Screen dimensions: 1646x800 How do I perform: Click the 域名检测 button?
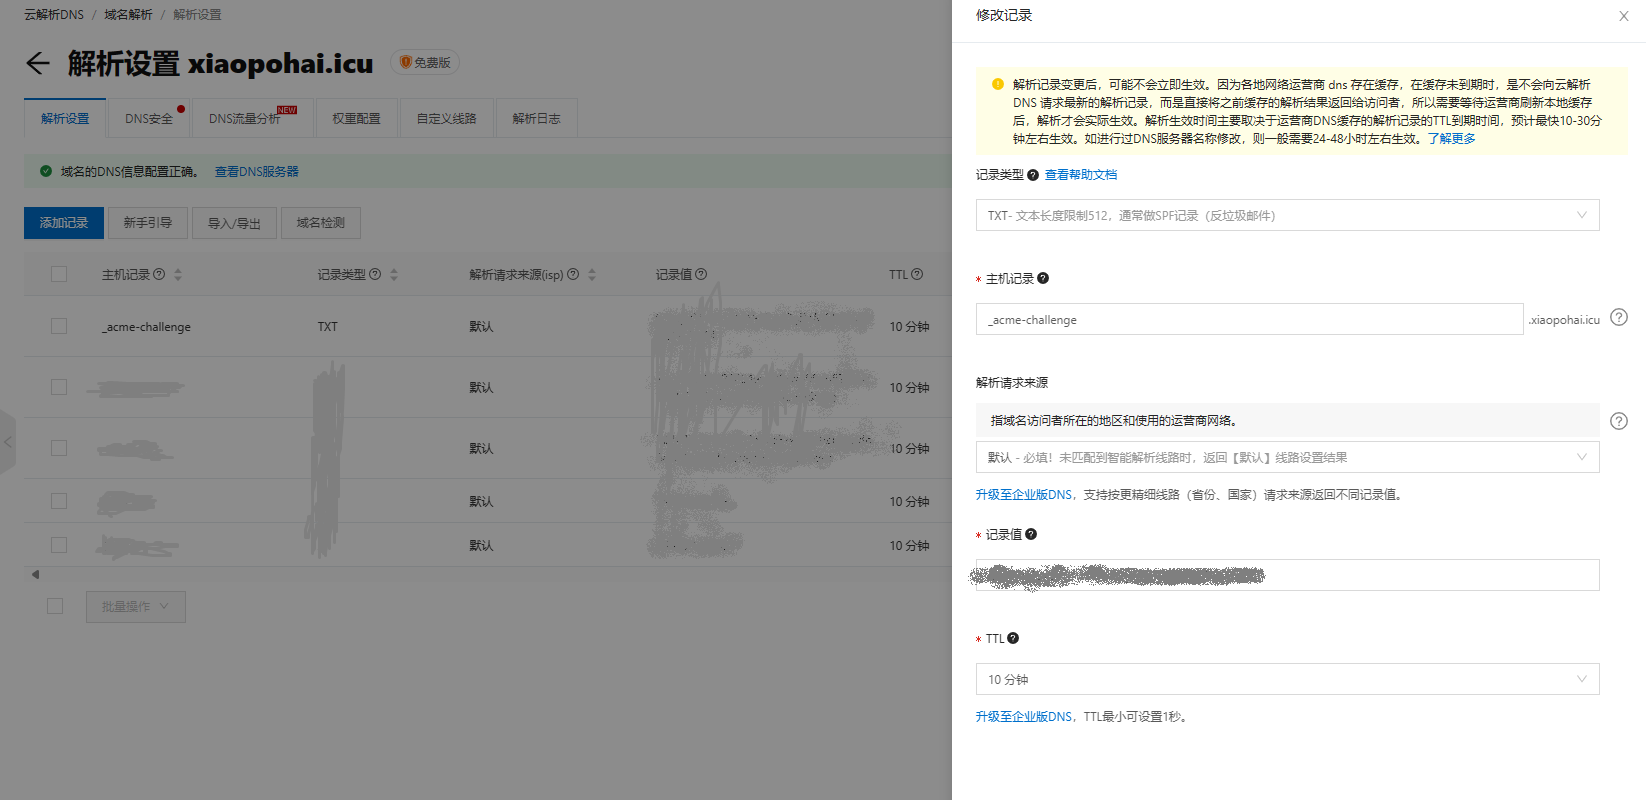[321, 223]
